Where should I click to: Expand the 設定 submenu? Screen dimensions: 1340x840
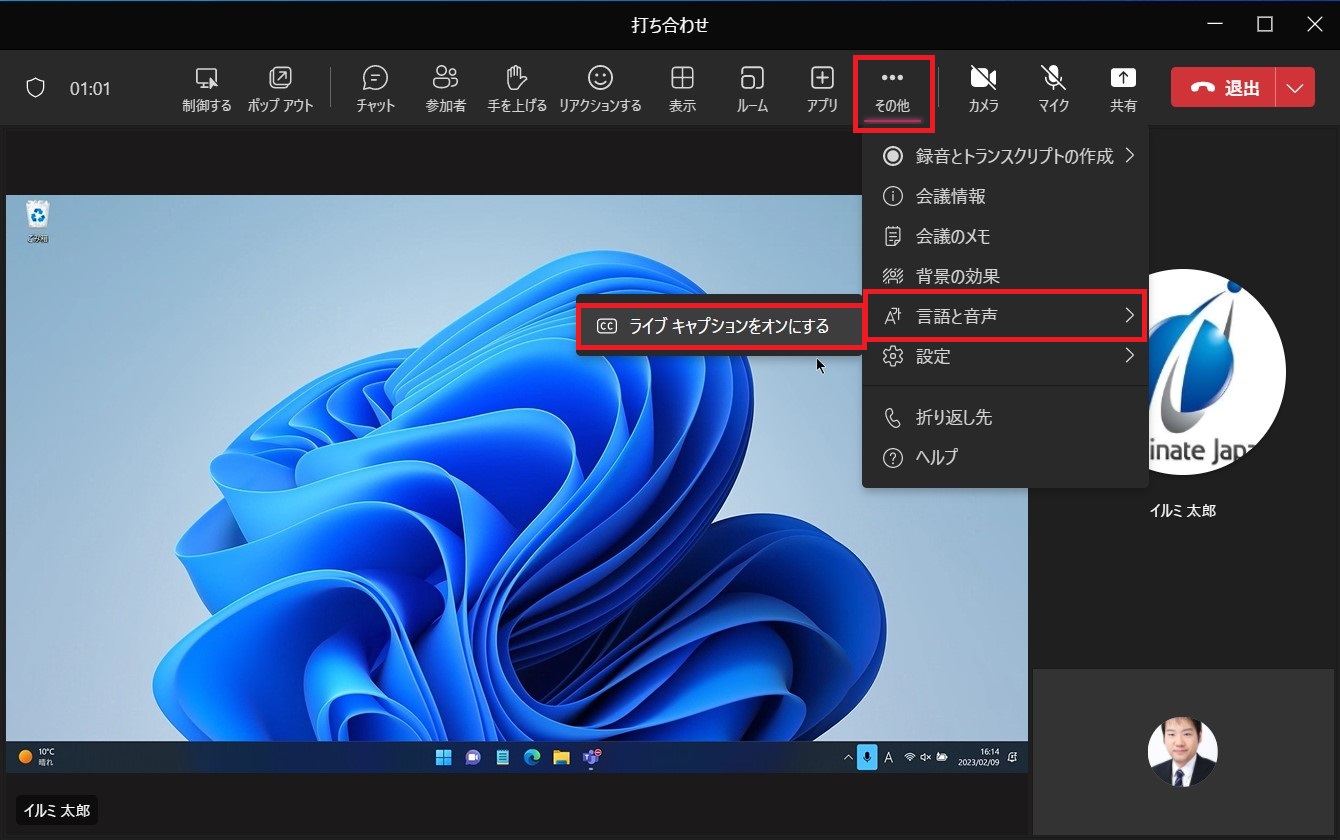pyautogui.click(x=1005, y=356)
